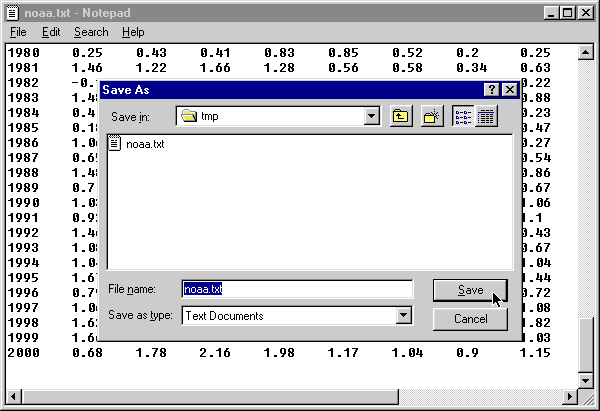Open the File menu
Viewport: 600px width, 411px height.
coord(18,32)
